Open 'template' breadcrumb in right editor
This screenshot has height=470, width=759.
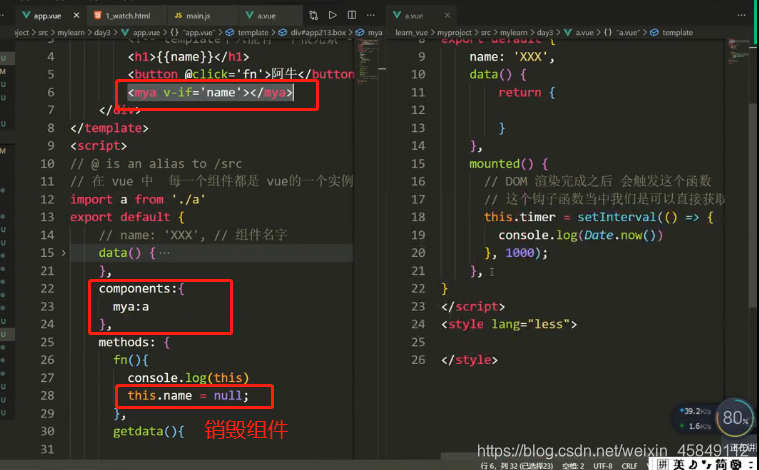coord(672,32)
